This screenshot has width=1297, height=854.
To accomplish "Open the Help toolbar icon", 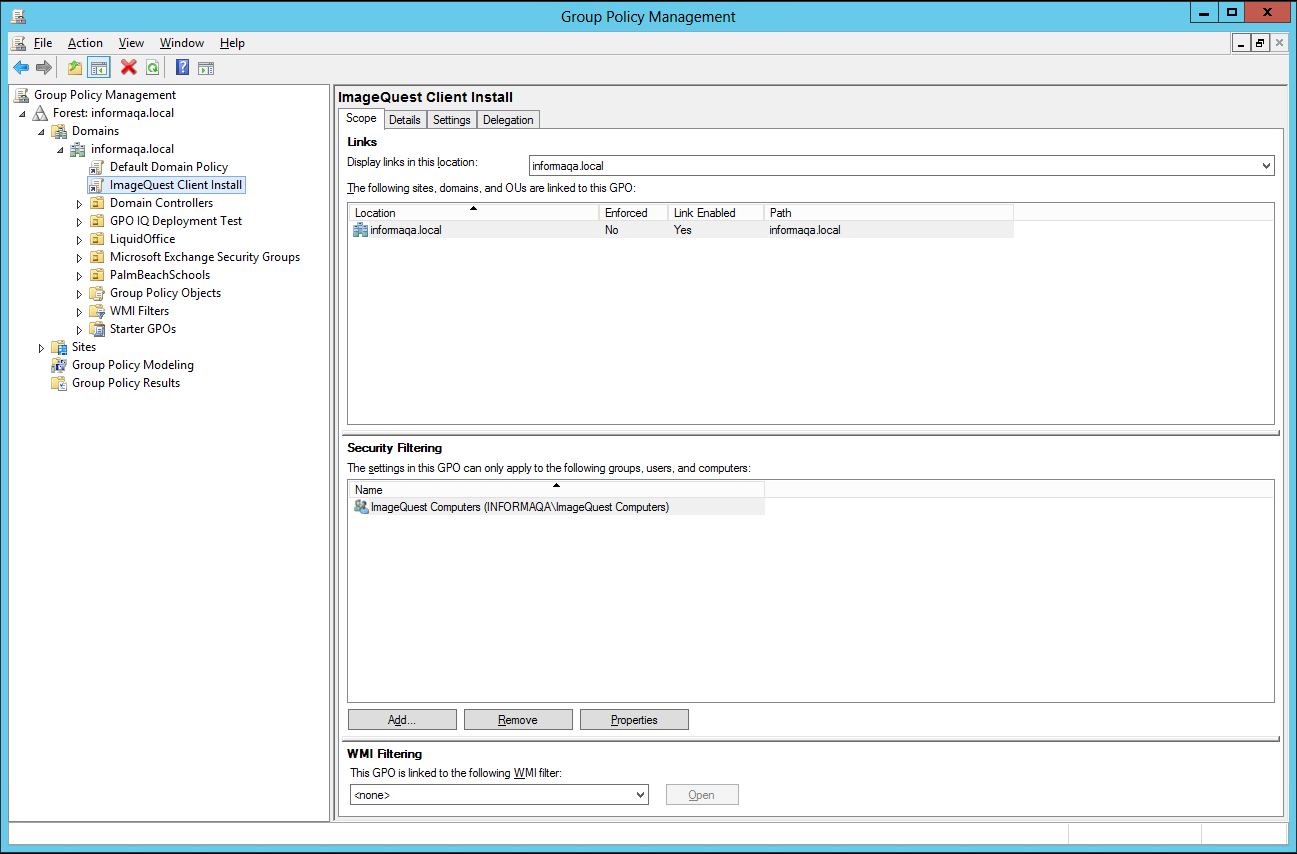I will (x=182, y=68).
